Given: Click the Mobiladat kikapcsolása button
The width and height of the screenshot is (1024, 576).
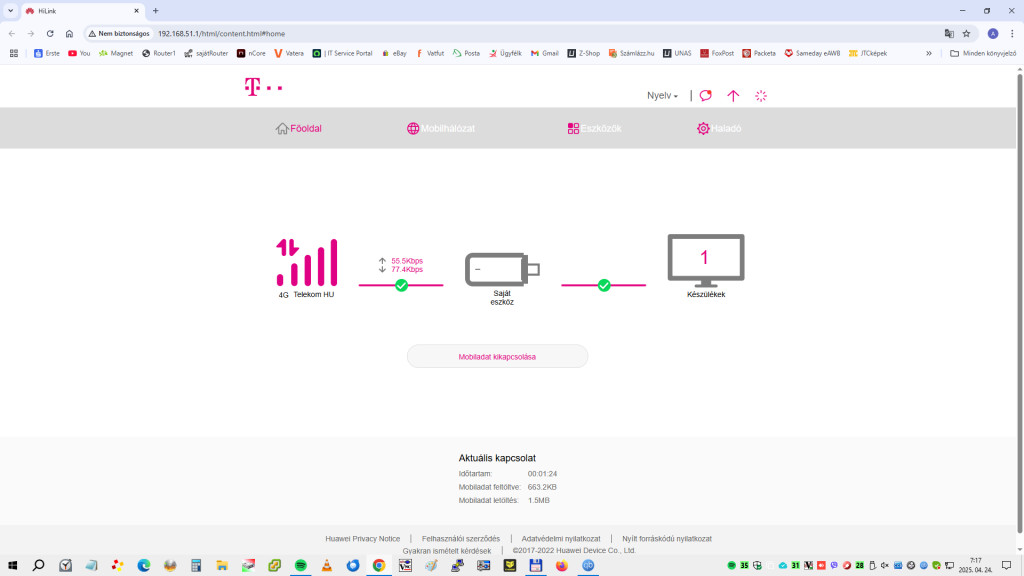Looking at the screenshot, I should [x=497, y=357].
